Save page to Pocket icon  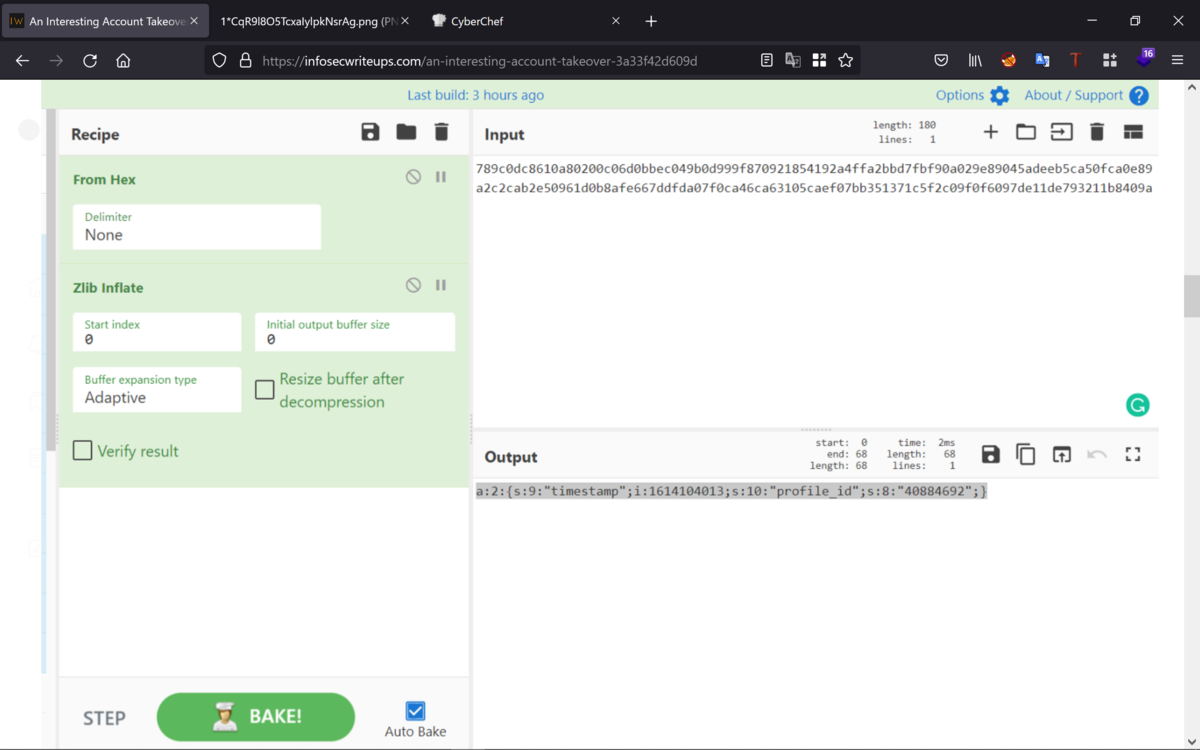point(941,60)
